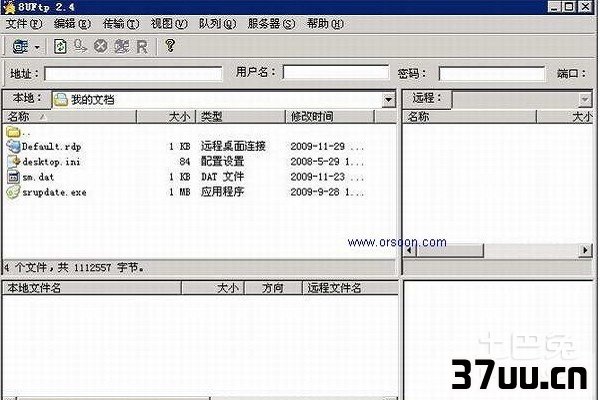Expand the site manager dropdown arrow
The height and width of the screenshot is (400, 600).
tap(37, 47)
